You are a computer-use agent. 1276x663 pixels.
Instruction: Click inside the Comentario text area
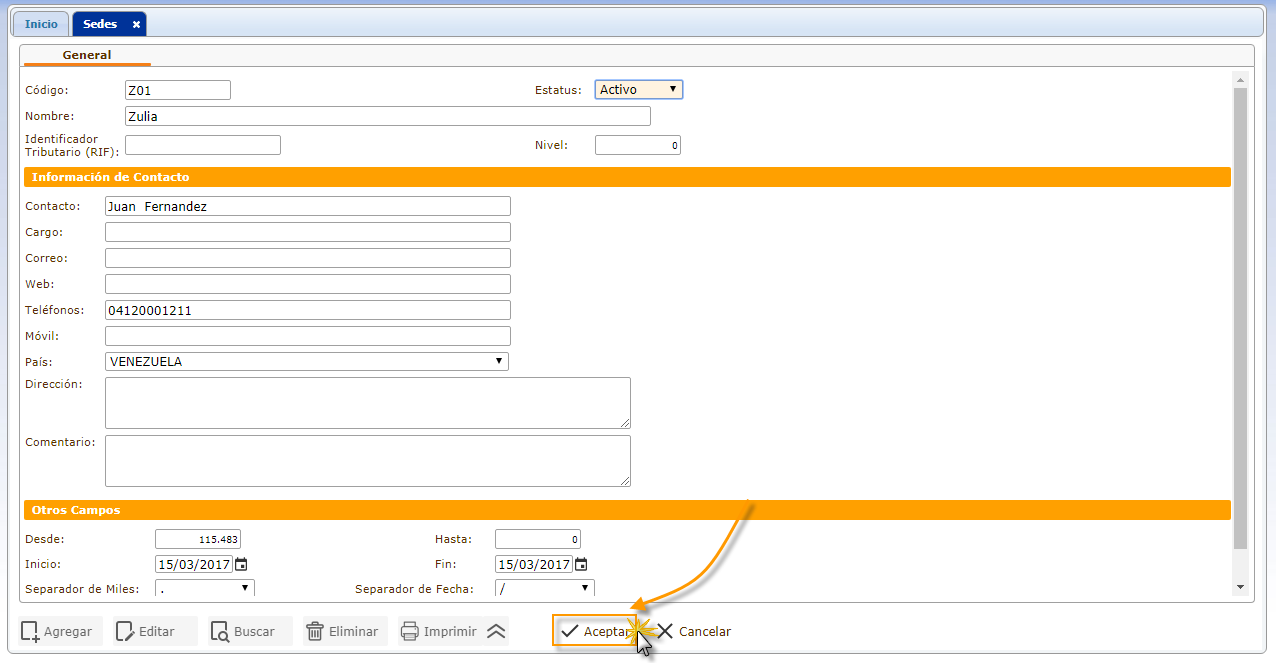(x=368, y=461)
